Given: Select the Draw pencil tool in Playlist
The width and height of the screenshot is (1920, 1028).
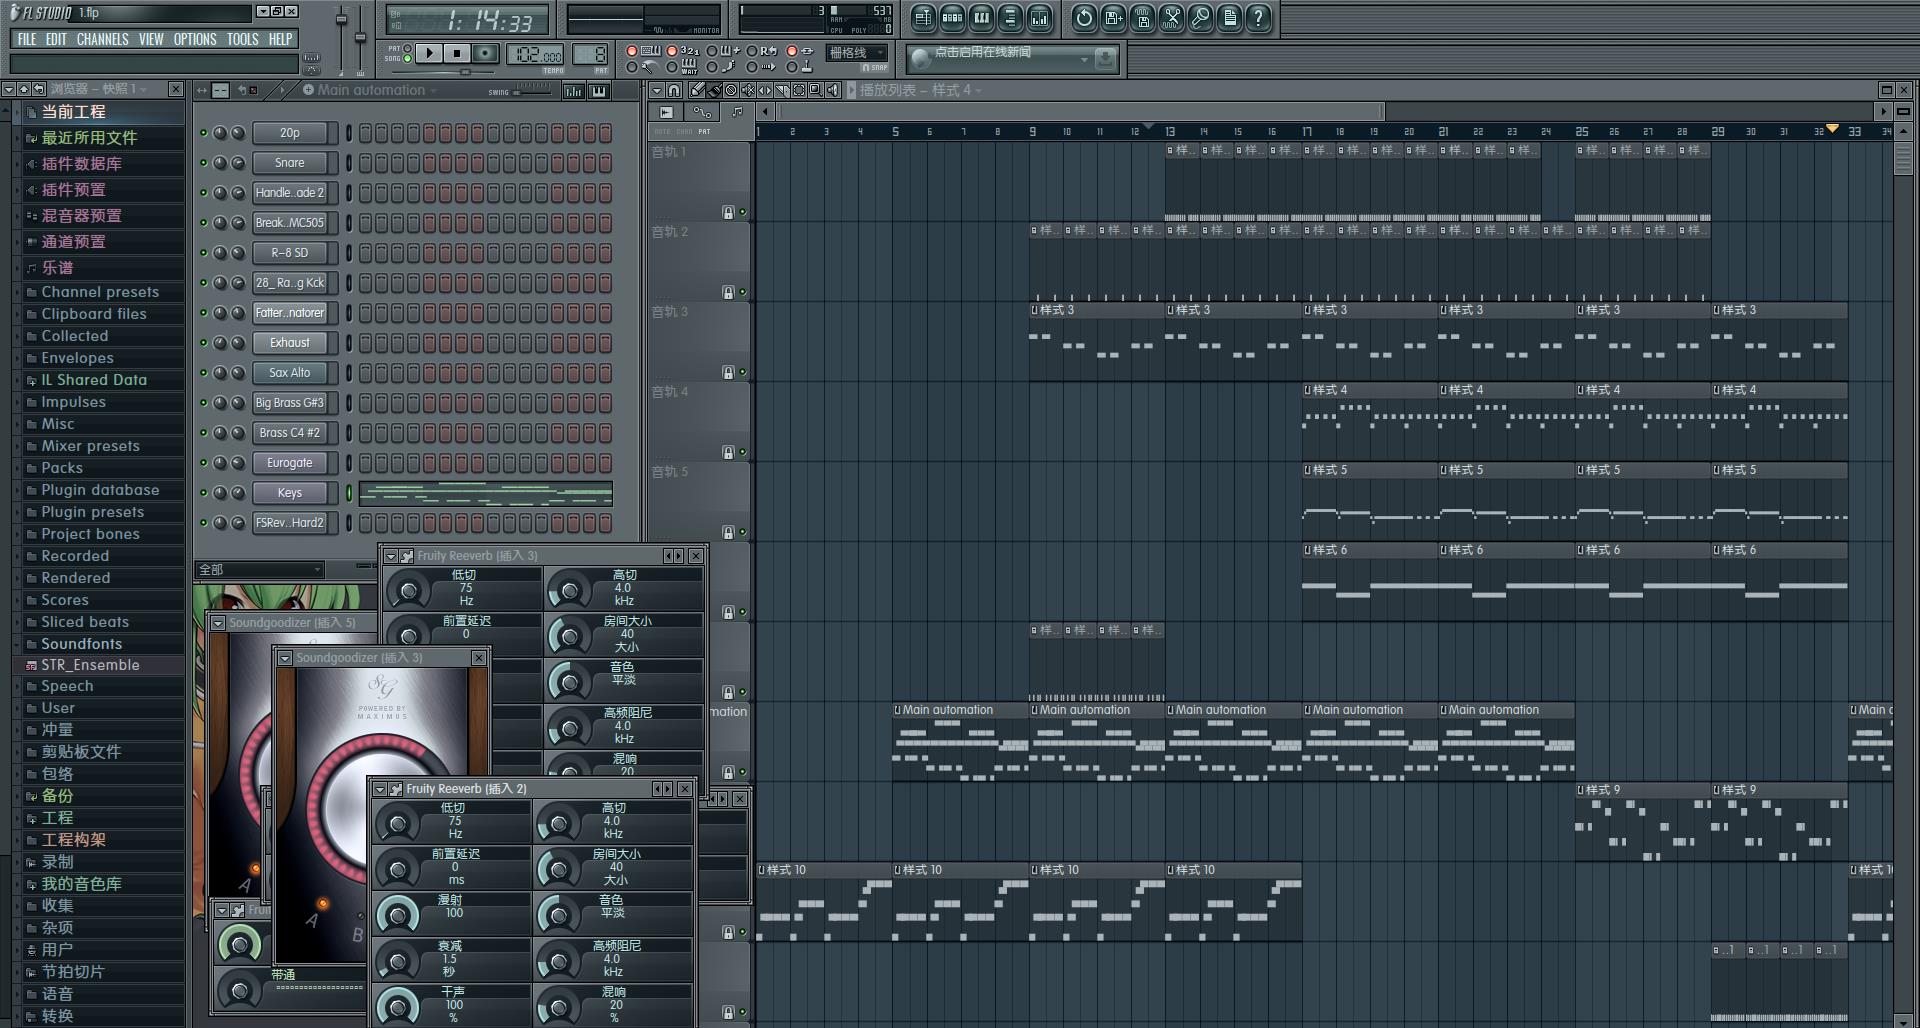Looking at the screenshot, I should [x=697, y=90].
